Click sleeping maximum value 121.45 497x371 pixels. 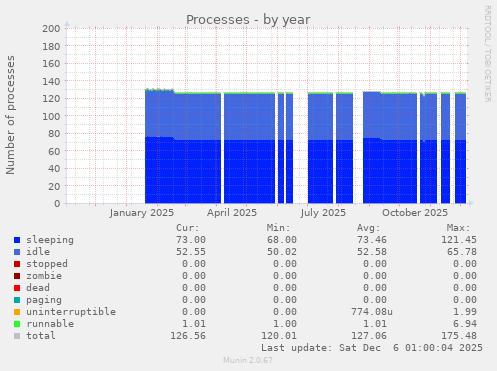pyautogui.click(x=459, y=240)
